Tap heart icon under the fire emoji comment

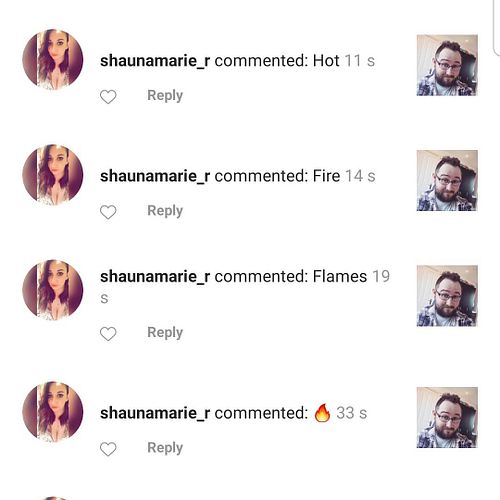[x=108, y=449]
